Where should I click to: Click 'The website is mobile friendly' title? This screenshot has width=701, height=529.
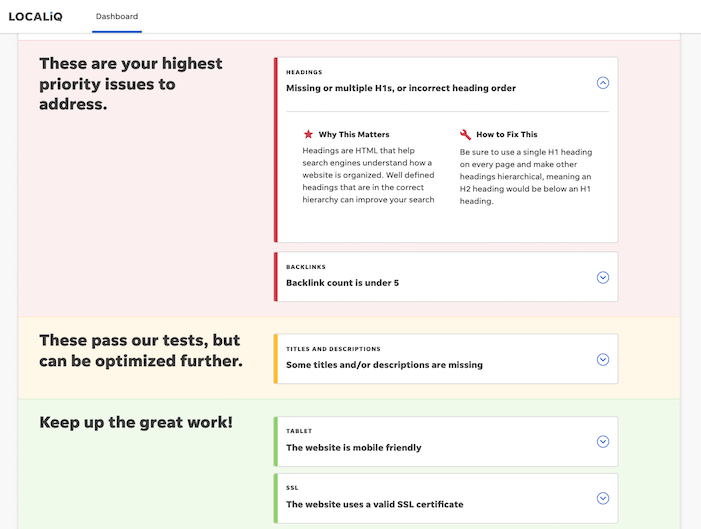[354, 448]
